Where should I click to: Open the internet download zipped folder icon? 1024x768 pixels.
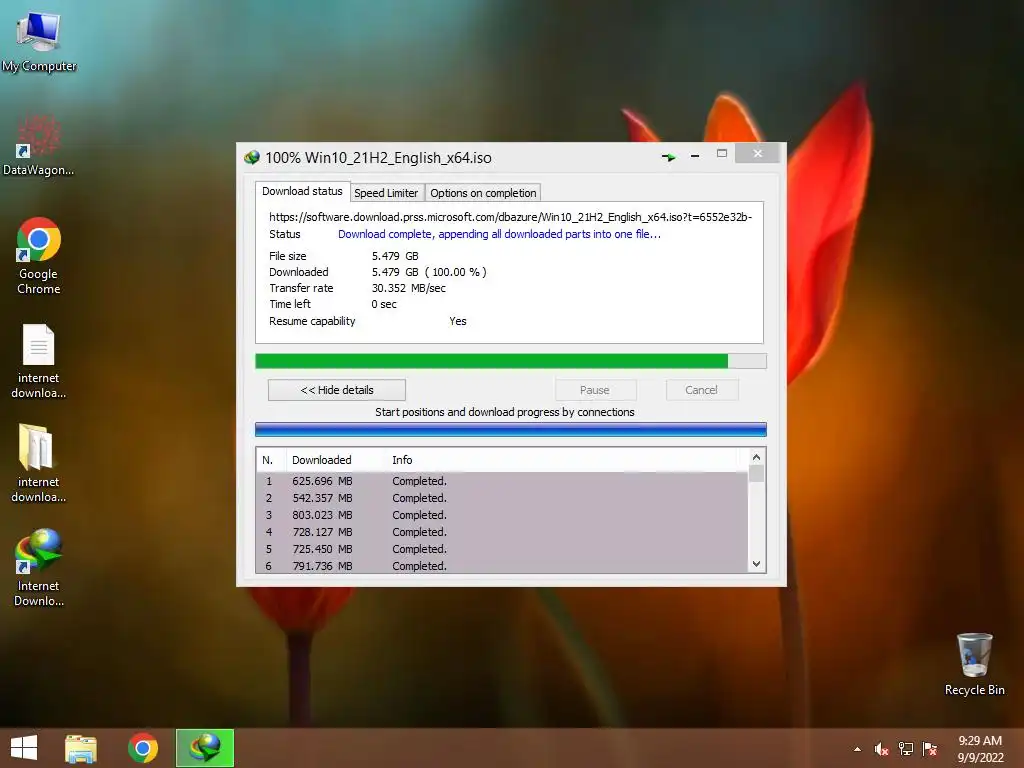click(39, 464)
